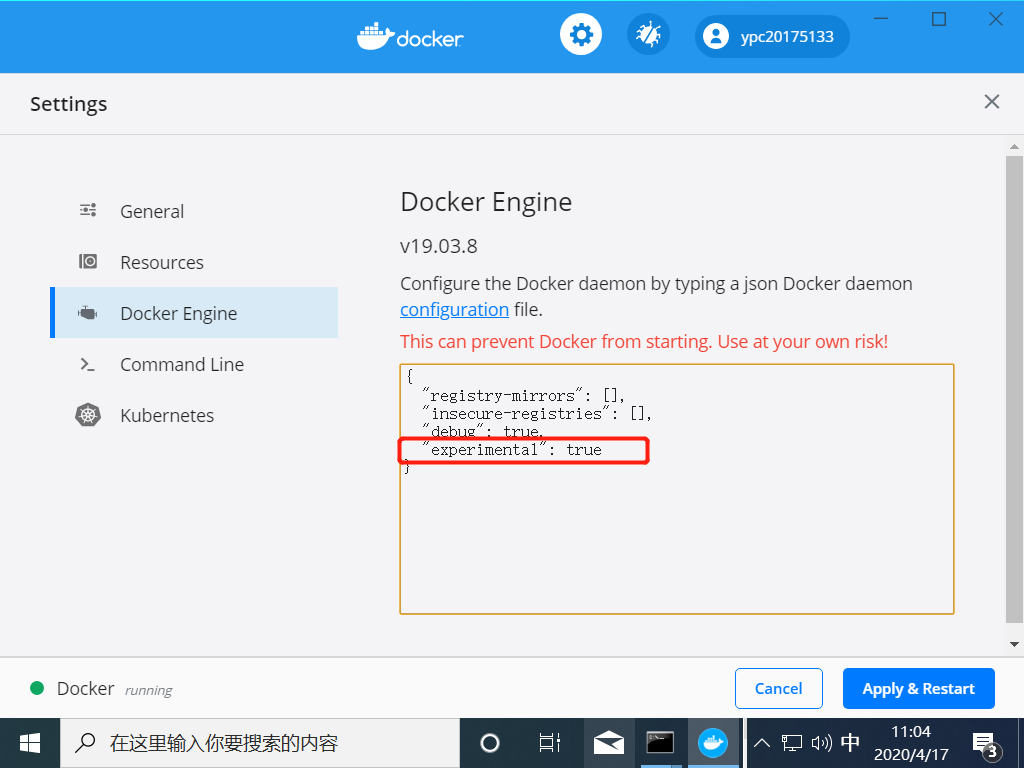
Task: Open the Kubernetes settings tab
Action: pyautogui.click(x=194, y=415)
